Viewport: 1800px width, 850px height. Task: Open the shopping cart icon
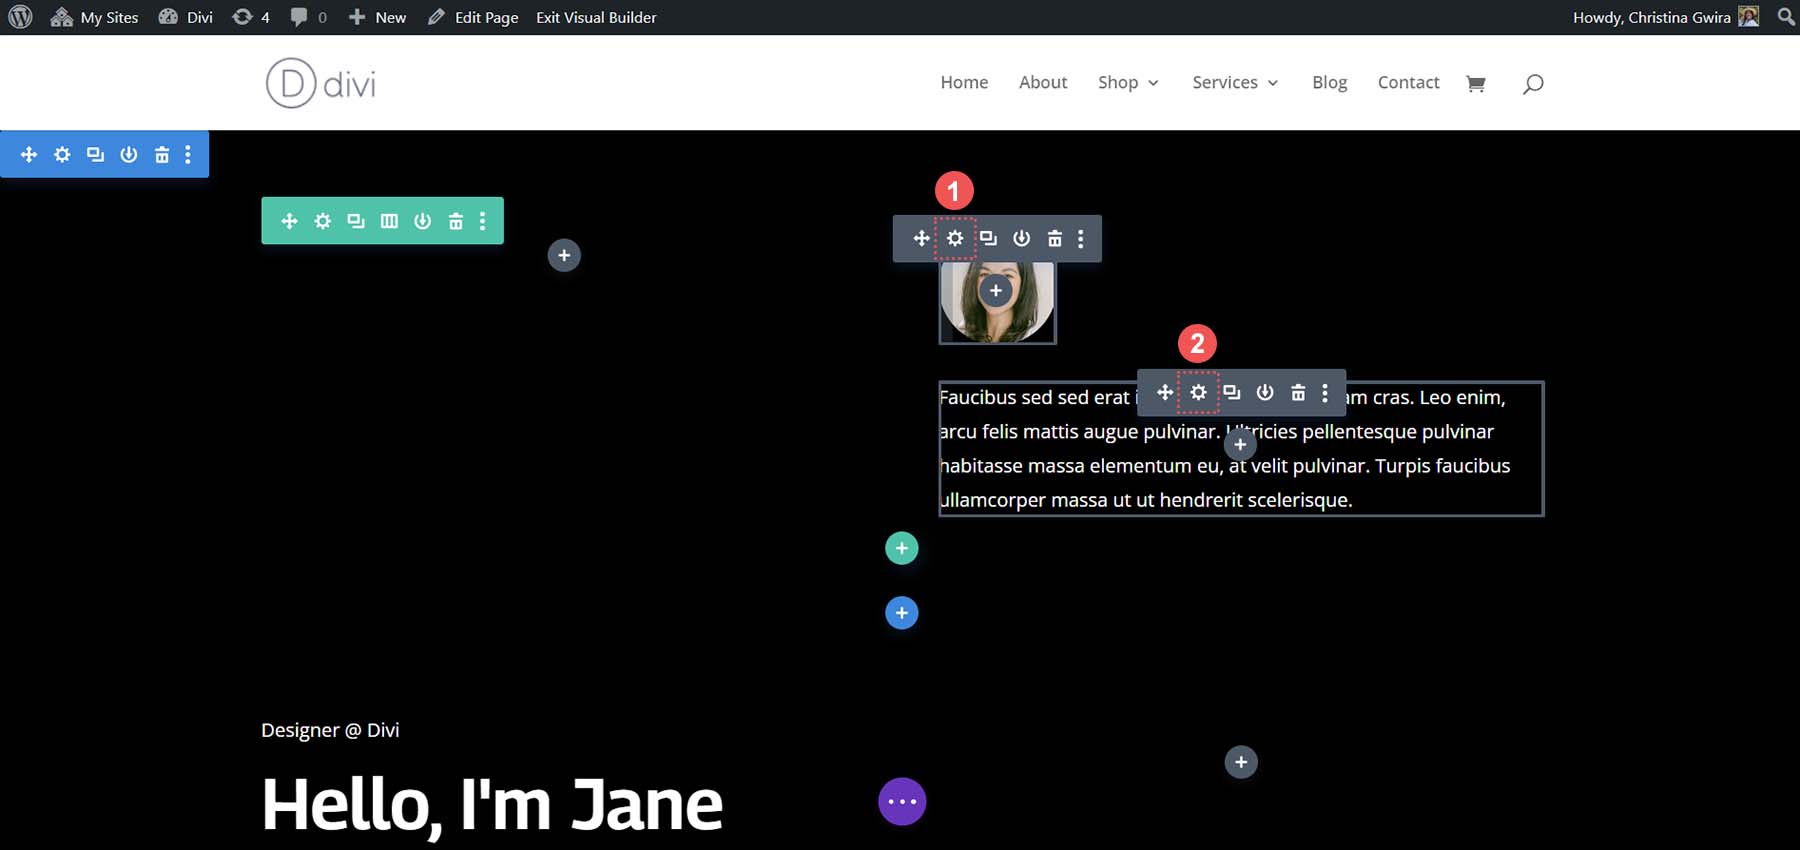coord(1475,83)
